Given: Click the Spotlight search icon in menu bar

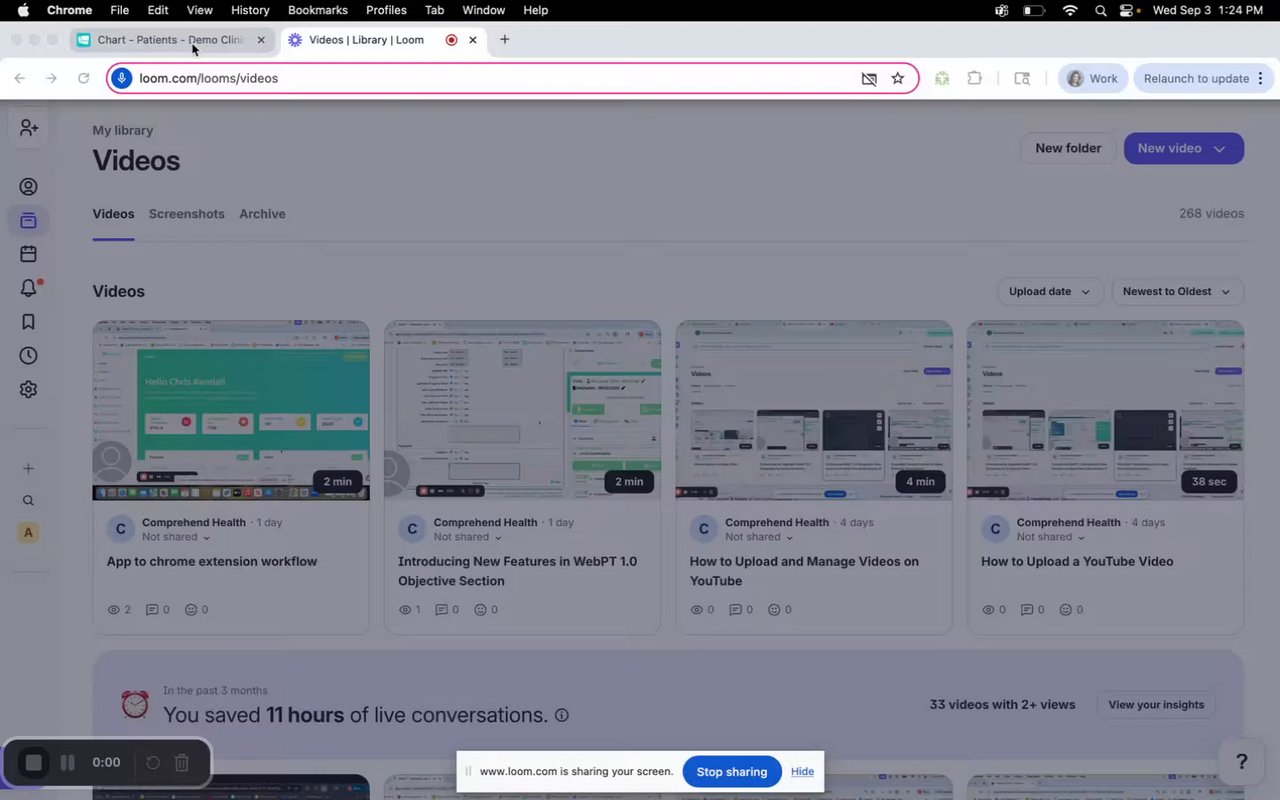Looking at the screenshot, I should coord(1101,10).
